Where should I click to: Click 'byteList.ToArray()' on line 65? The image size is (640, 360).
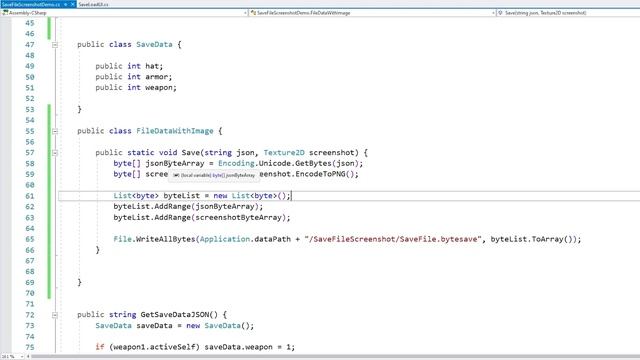pos(533,239)
